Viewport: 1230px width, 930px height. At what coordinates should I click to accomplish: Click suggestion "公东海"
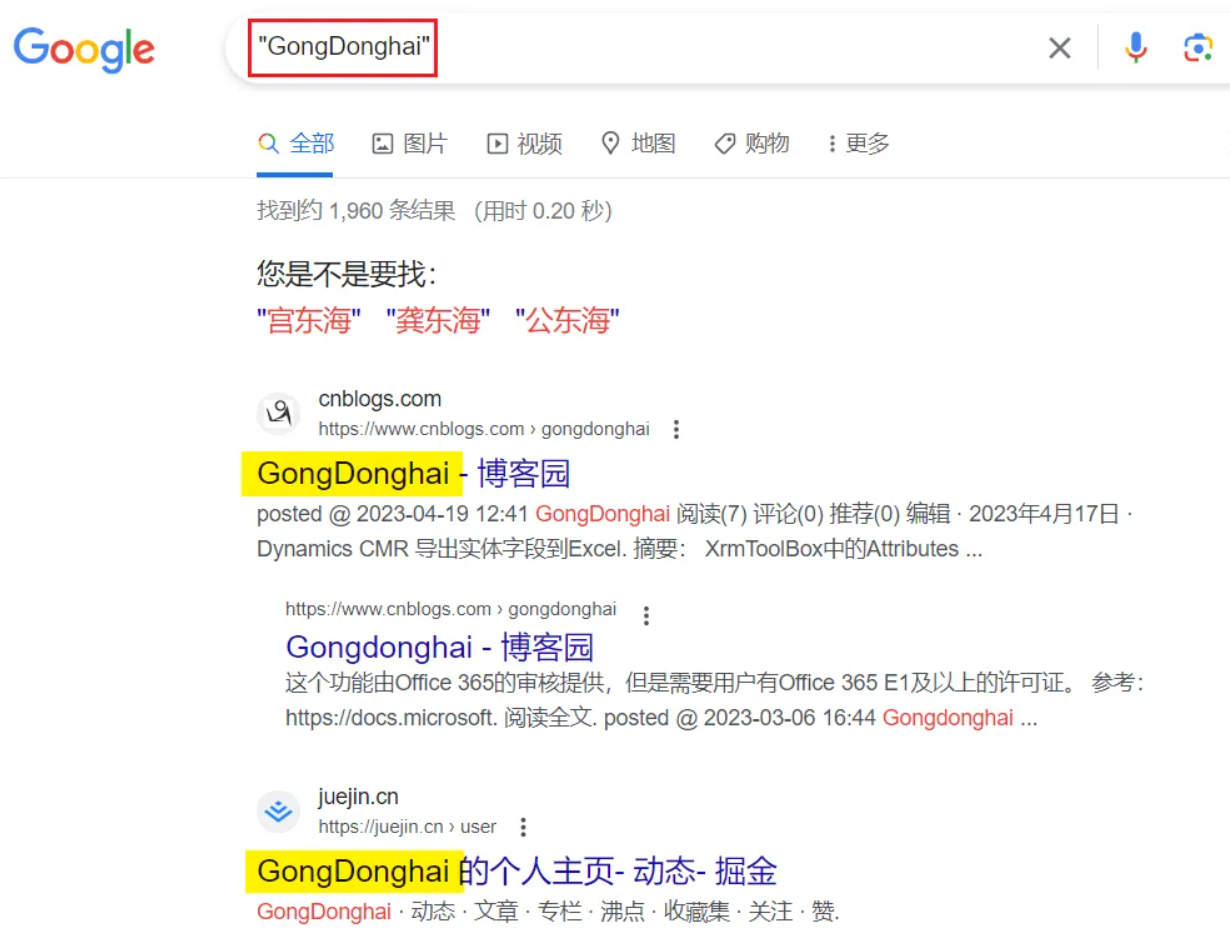(567, 321)
